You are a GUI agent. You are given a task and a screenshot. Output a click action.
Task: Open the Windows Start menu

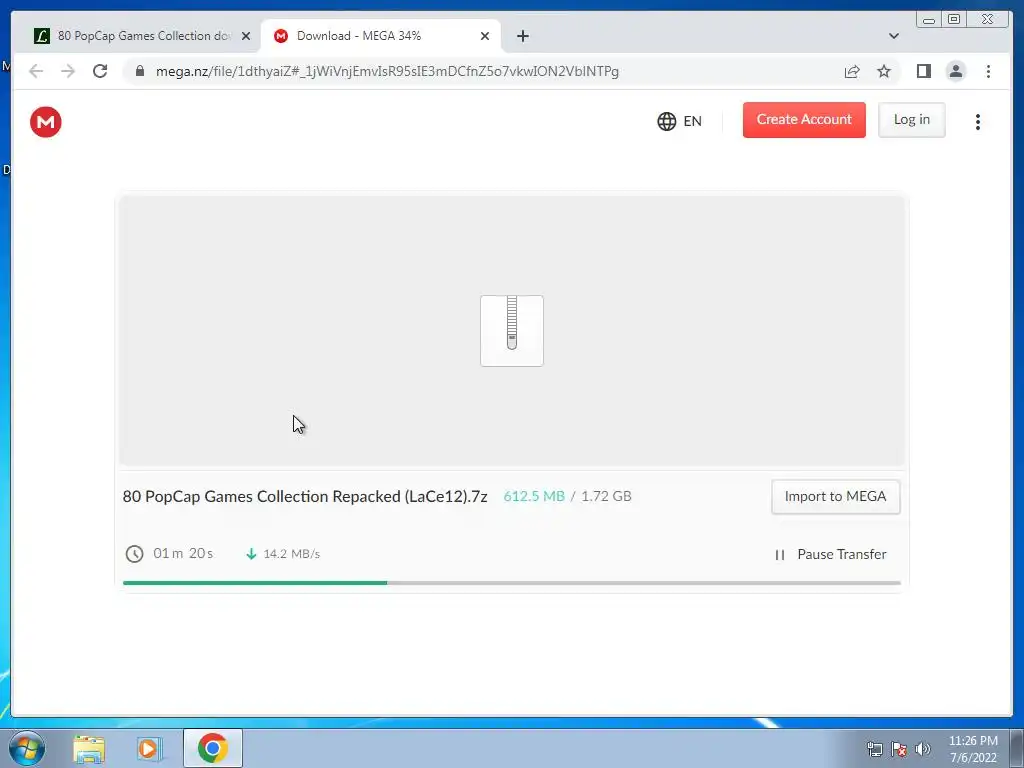point(27,748)
